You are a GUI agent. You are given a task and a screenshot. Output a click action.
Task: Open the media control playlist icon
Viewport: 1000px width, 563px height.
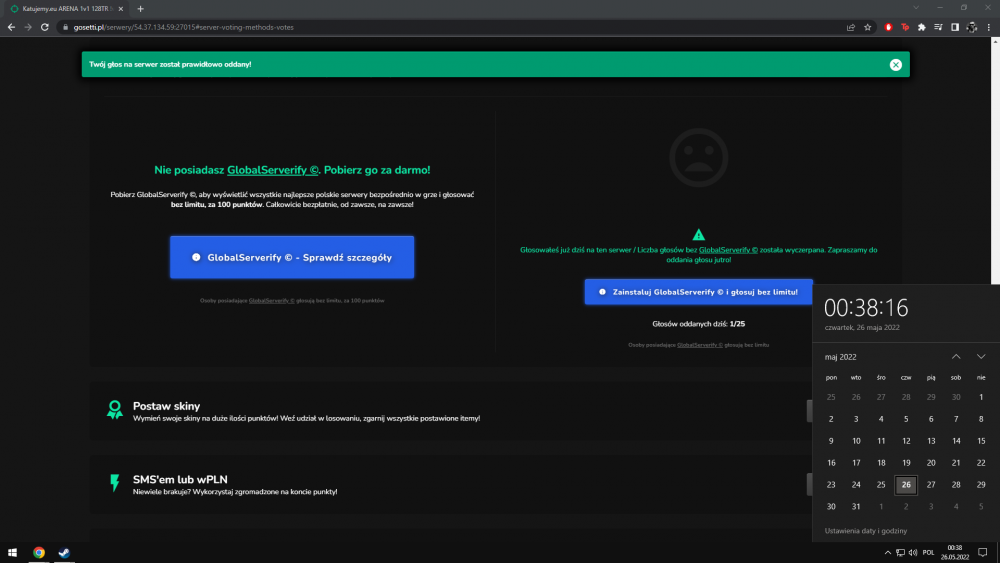pos(938,27)
